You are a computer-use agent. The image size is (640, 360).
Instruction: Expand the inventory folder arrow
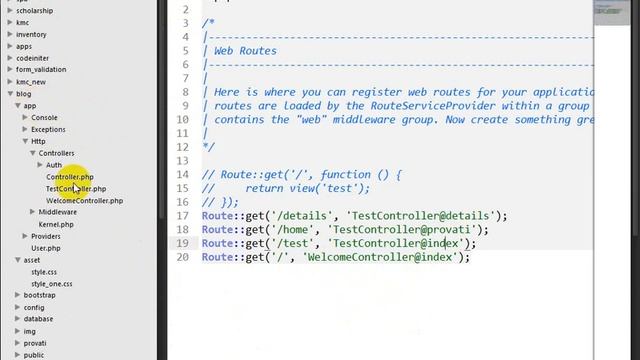click(x=10, y=34)
